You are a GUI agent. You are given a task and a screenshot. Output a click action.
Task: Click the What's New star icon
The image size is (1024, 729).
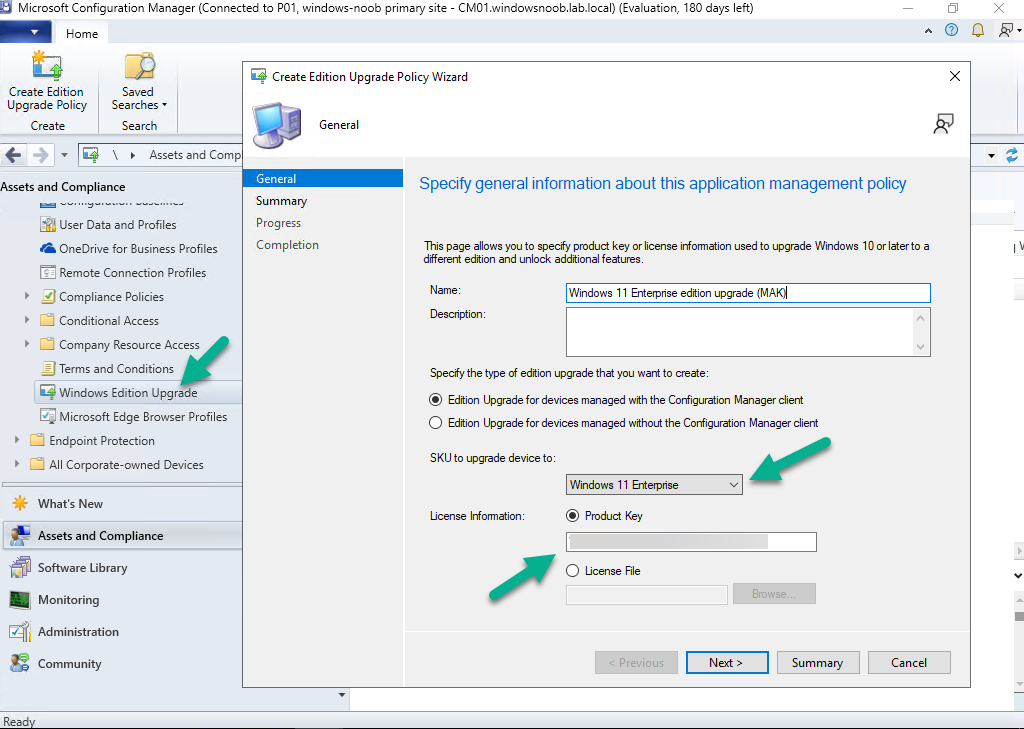point(20,503)
